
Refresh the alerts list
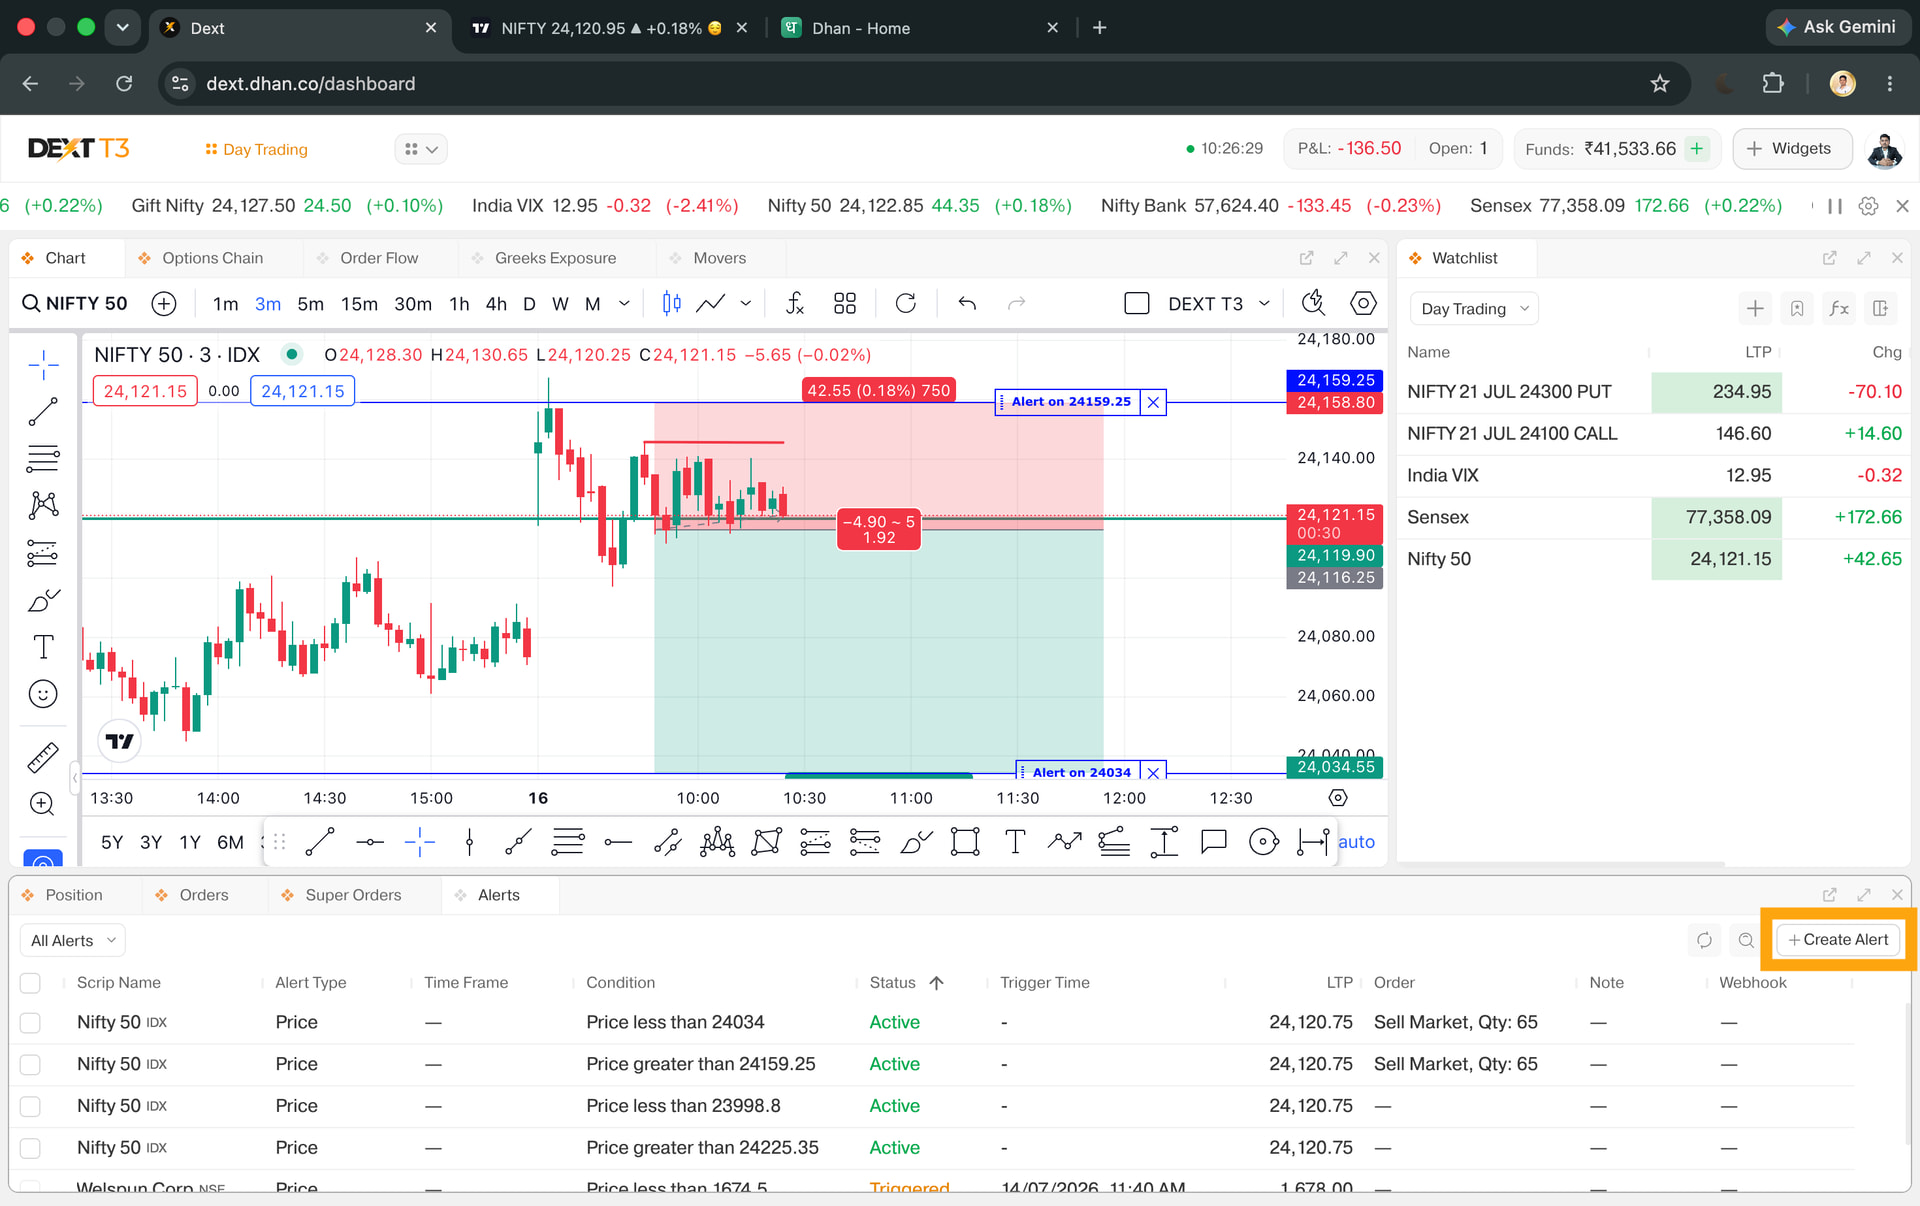point(1705,940)
